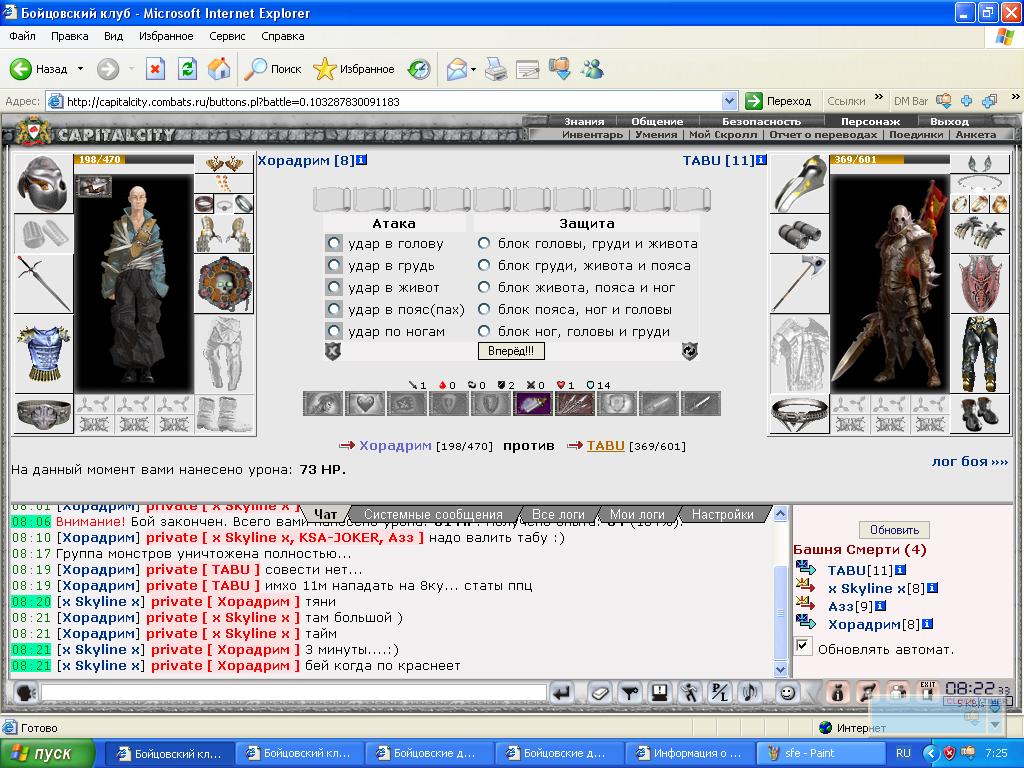Open the Forward button history dropdown arrow
The width and height of the screenshot is (1024, 768).
(x=131, y=69)
